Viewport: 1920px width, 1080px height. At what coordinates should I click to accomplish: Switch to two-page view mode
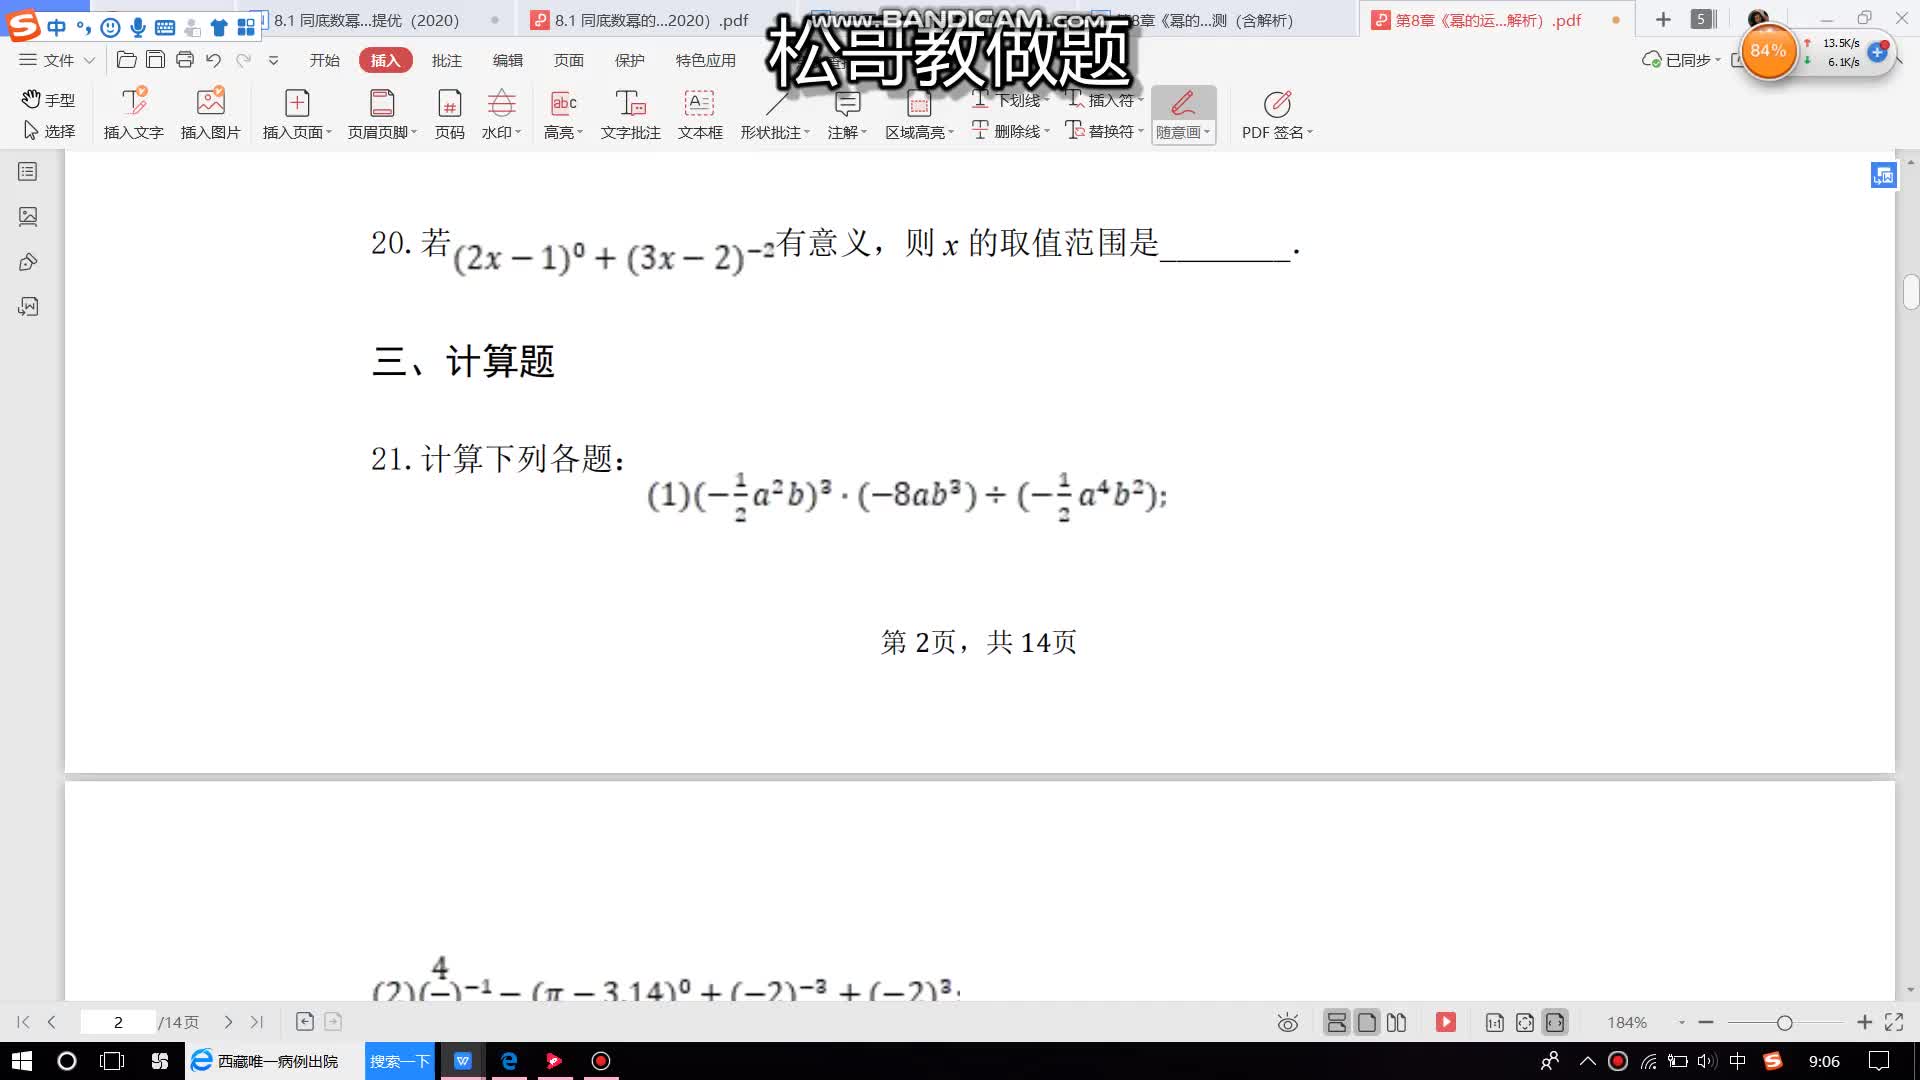coord(1397,1022)
